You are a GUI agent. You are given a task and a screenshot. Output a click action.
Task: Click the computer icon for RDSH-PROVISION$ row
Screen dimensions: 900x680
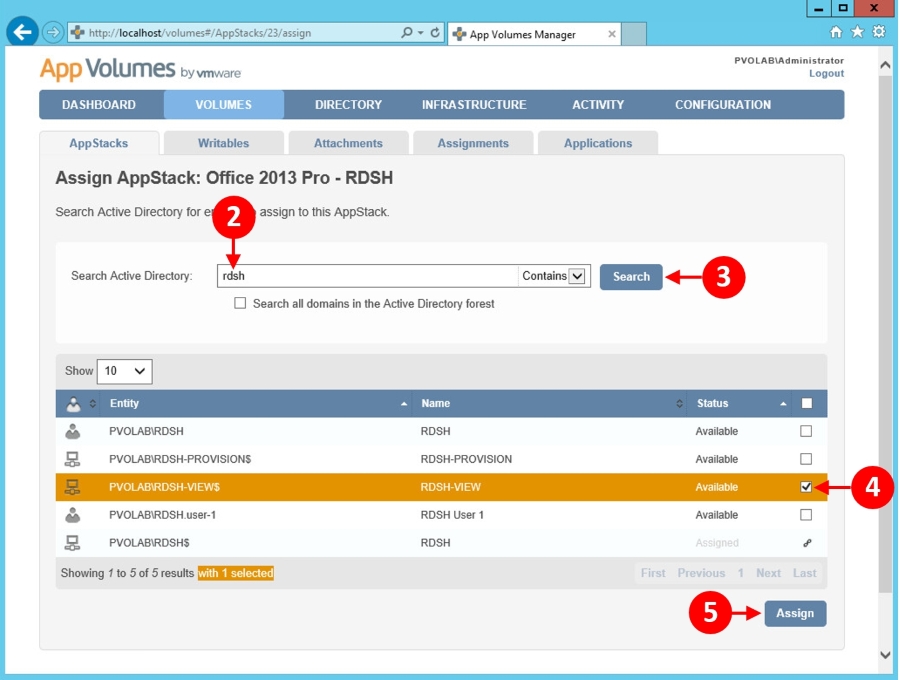pos(72,459)
